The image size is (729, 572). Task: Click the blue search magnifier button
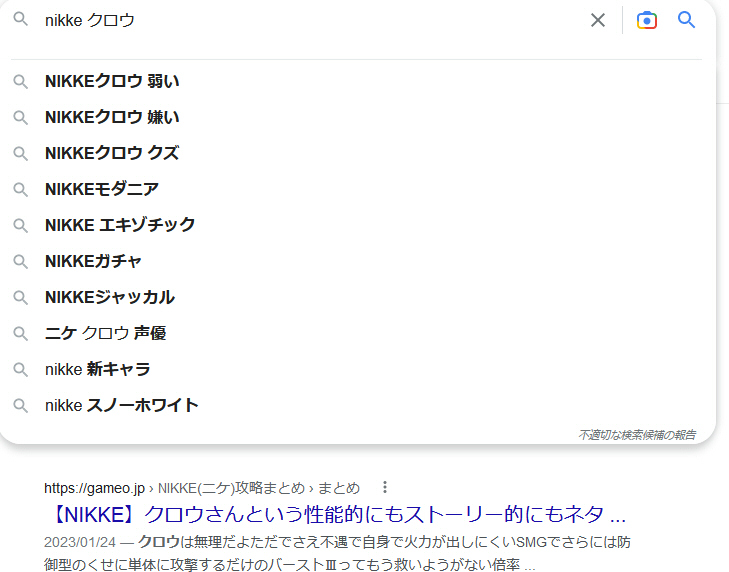[x=686, y=20]
